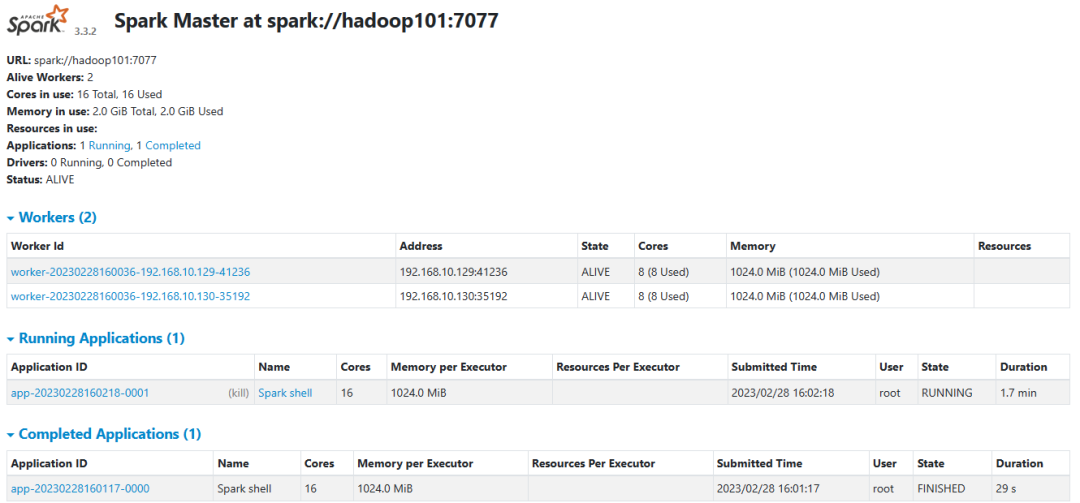Open application app-20230228160218-0001

pos(80,393)
